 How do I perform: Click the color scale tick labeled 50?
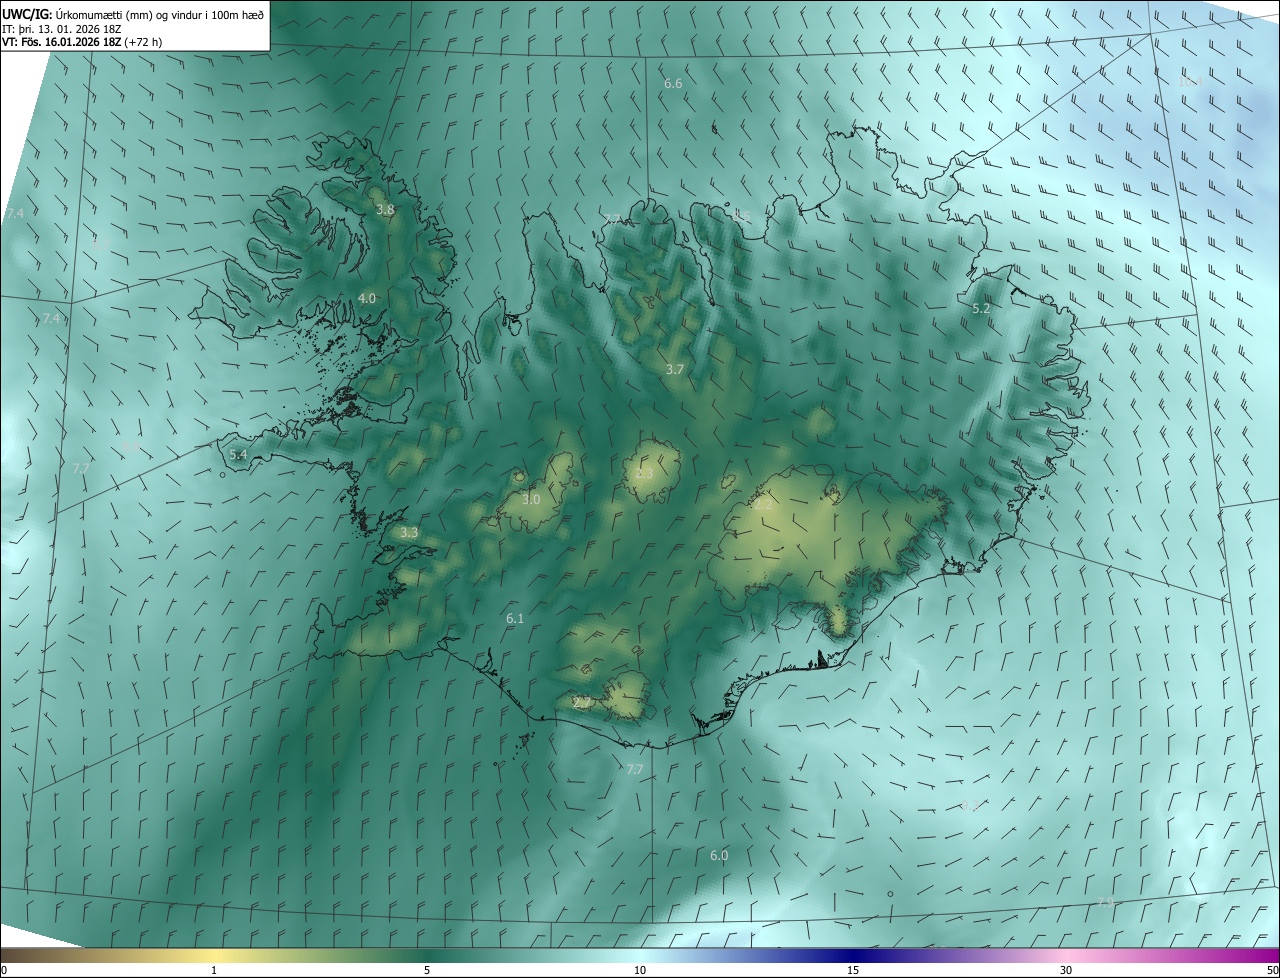pyautogui.click(x=1271, y=970)
